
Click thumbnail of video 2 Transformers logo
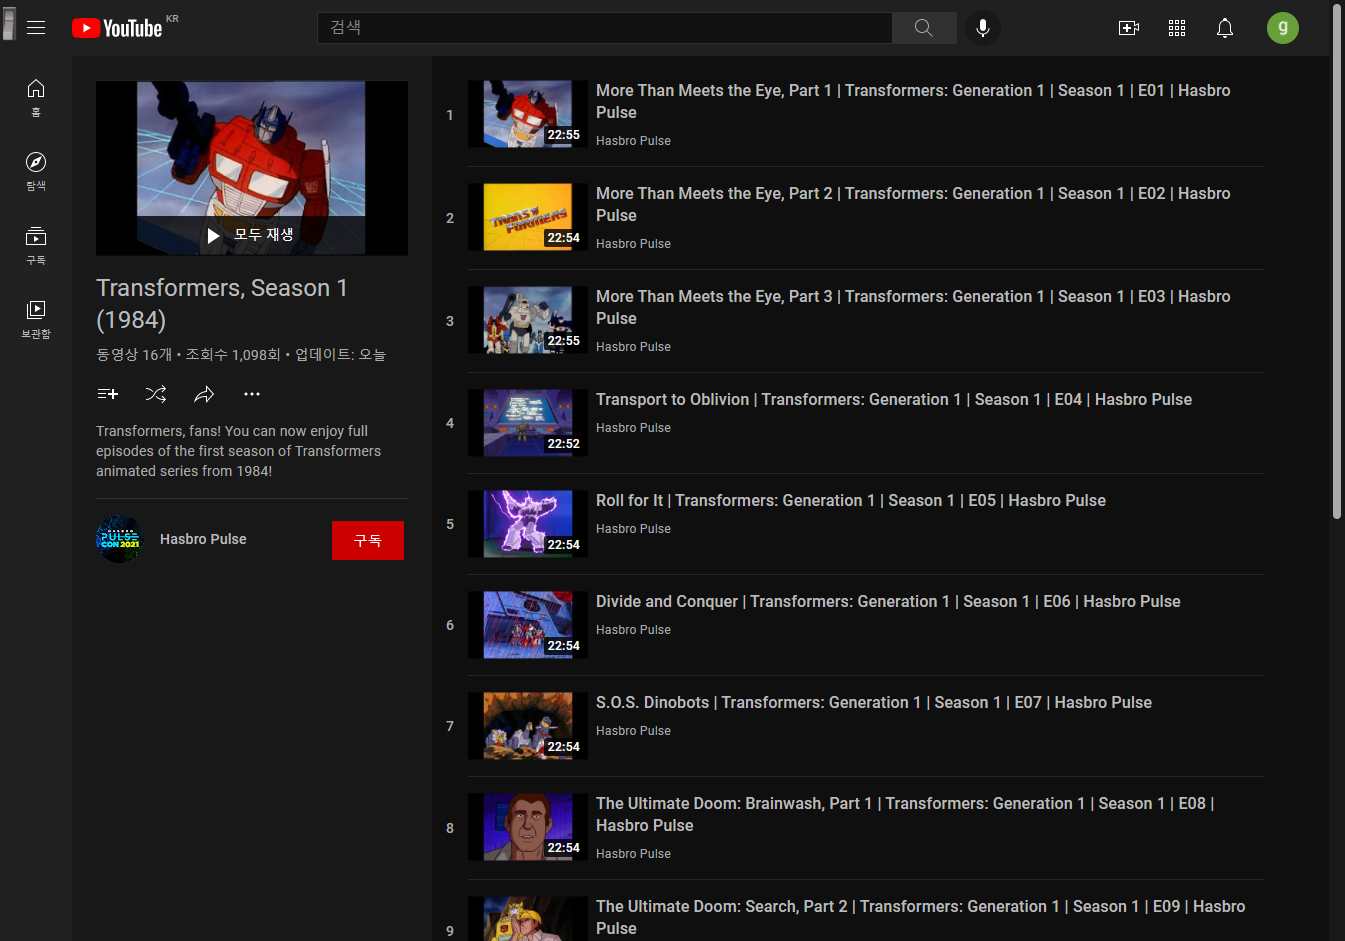[528, 217]
